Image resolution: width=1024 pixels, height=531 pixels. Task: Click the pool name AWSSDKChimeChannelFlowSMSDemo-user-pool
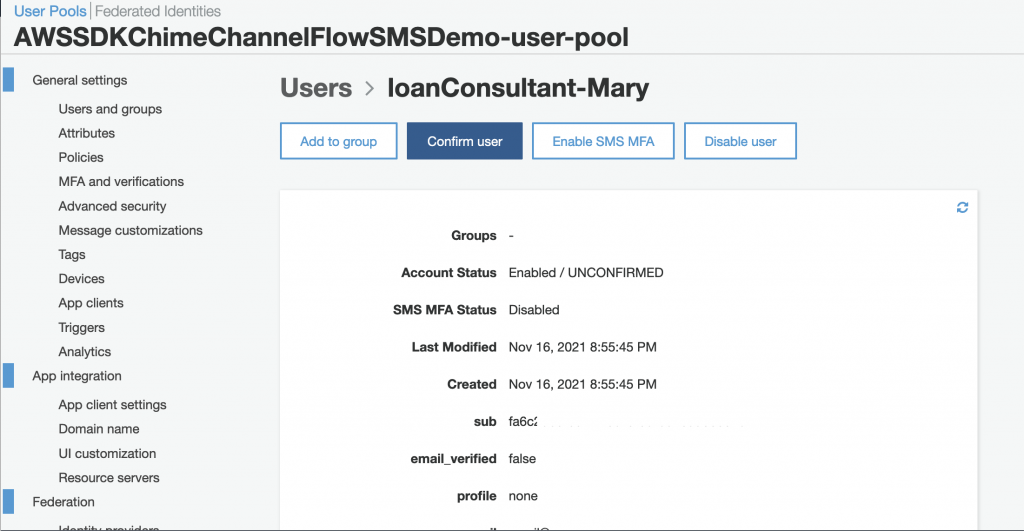[321, 37]
